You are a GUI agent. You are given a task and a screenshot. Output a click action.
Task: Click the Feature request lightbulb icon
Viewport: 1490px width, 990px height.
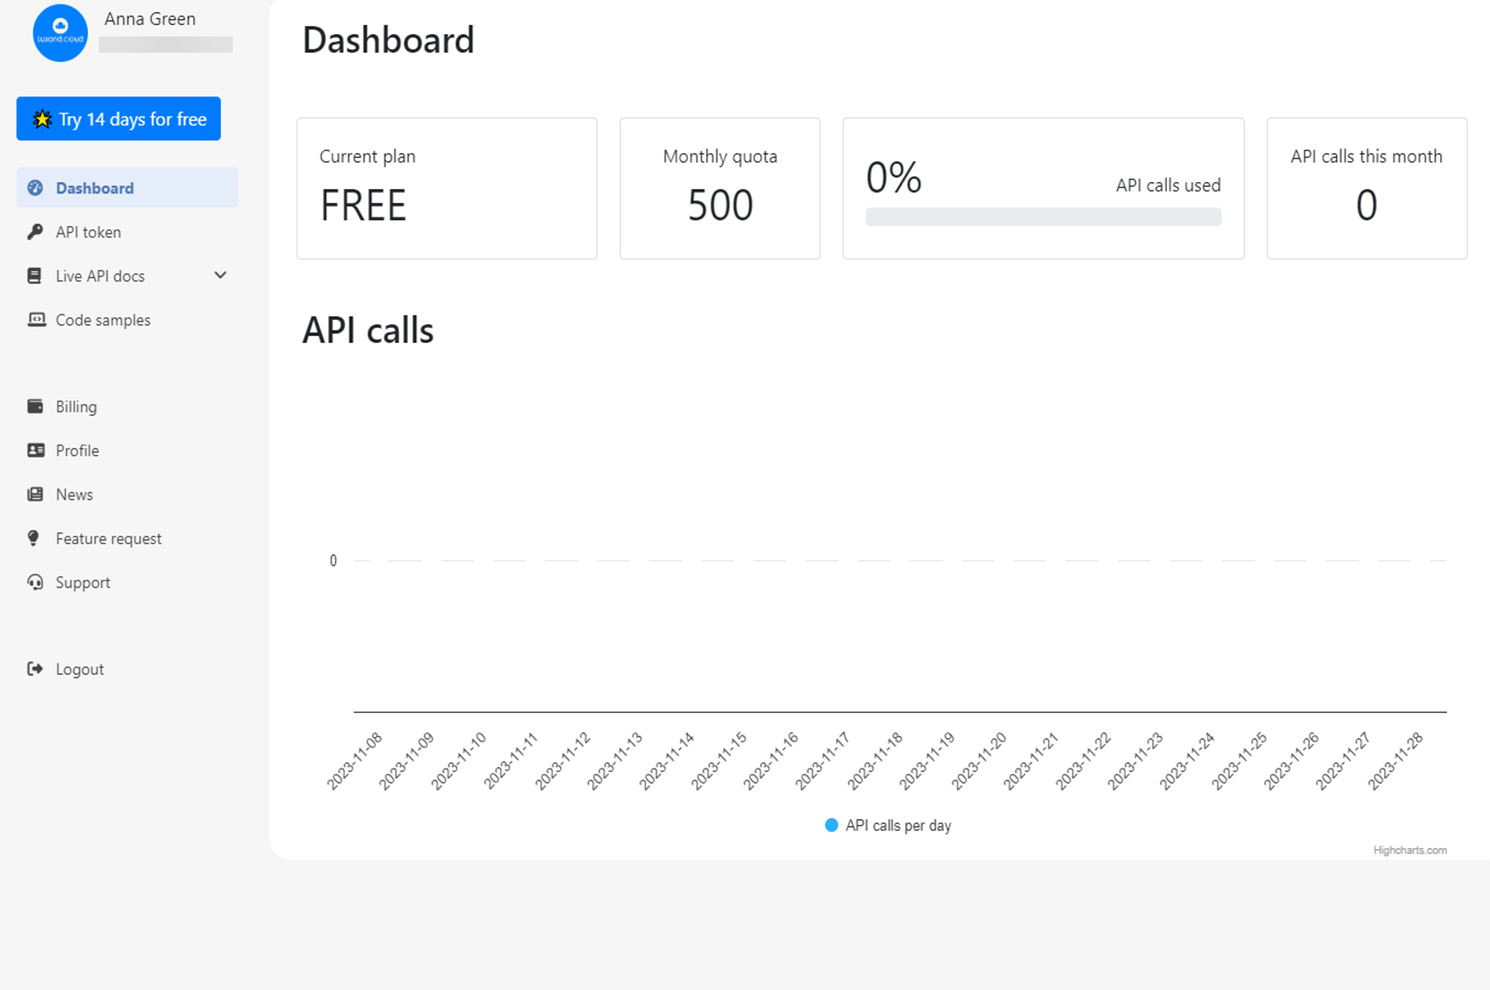36,538
